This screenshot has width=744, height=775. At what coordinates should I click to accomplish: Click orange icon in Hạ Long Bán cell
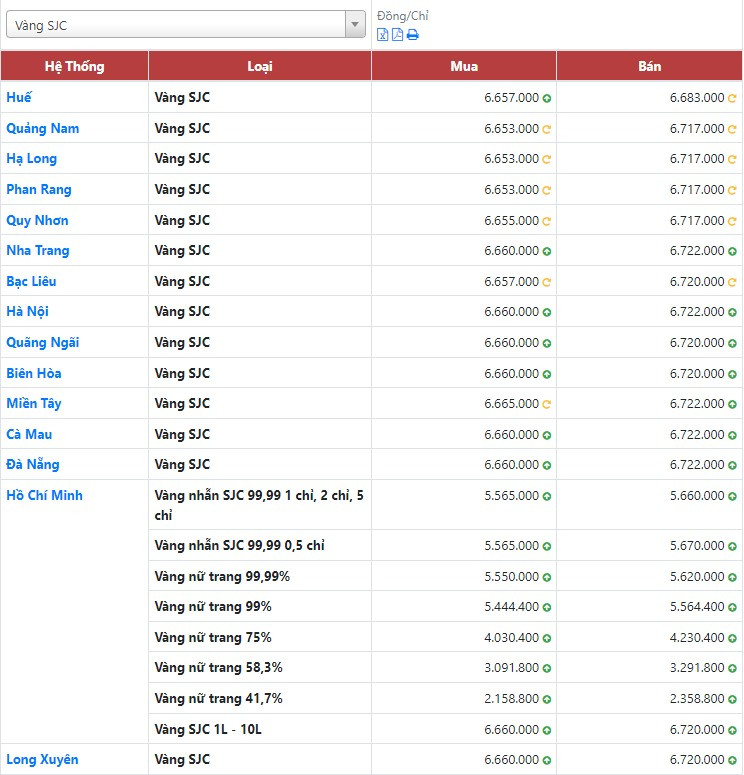coord(732,160)
